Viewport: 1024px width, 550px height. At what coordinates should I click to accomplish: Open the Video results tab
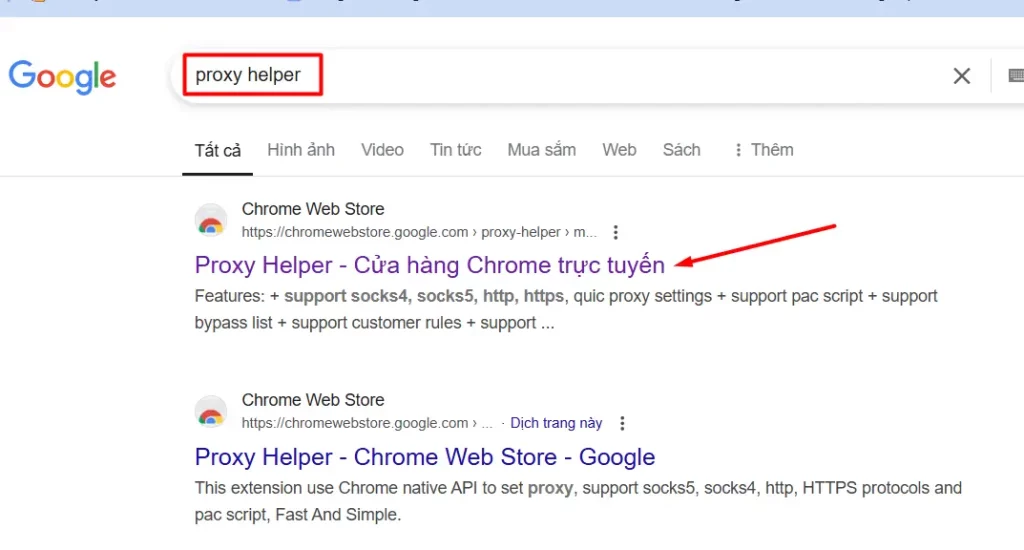(x=382, y=150)
